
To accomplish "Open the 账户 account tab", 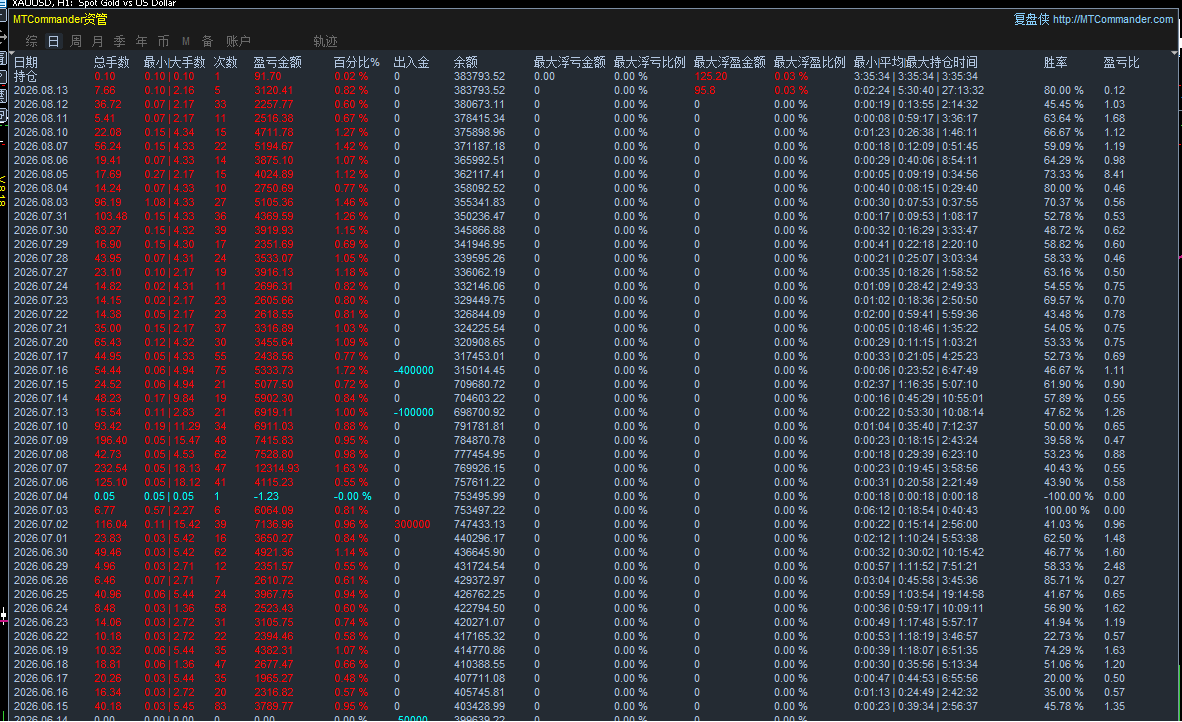I will click(238, 41).
